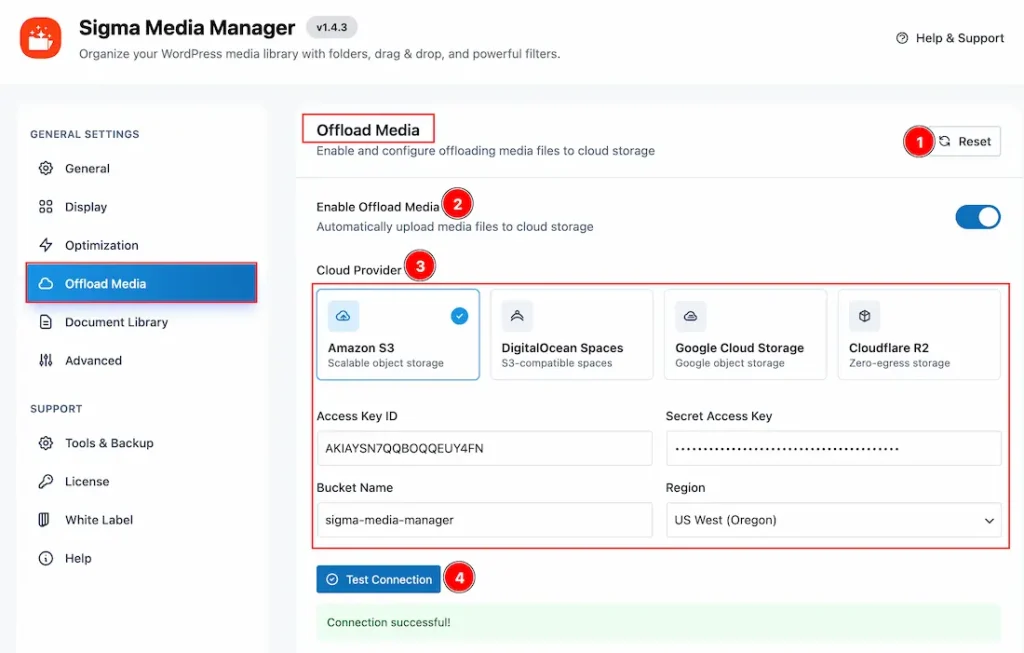This screenshot has height=653, width=1024.
Task: Click 'Automatically upload media files to cloud storage' text
Action: 455,227
